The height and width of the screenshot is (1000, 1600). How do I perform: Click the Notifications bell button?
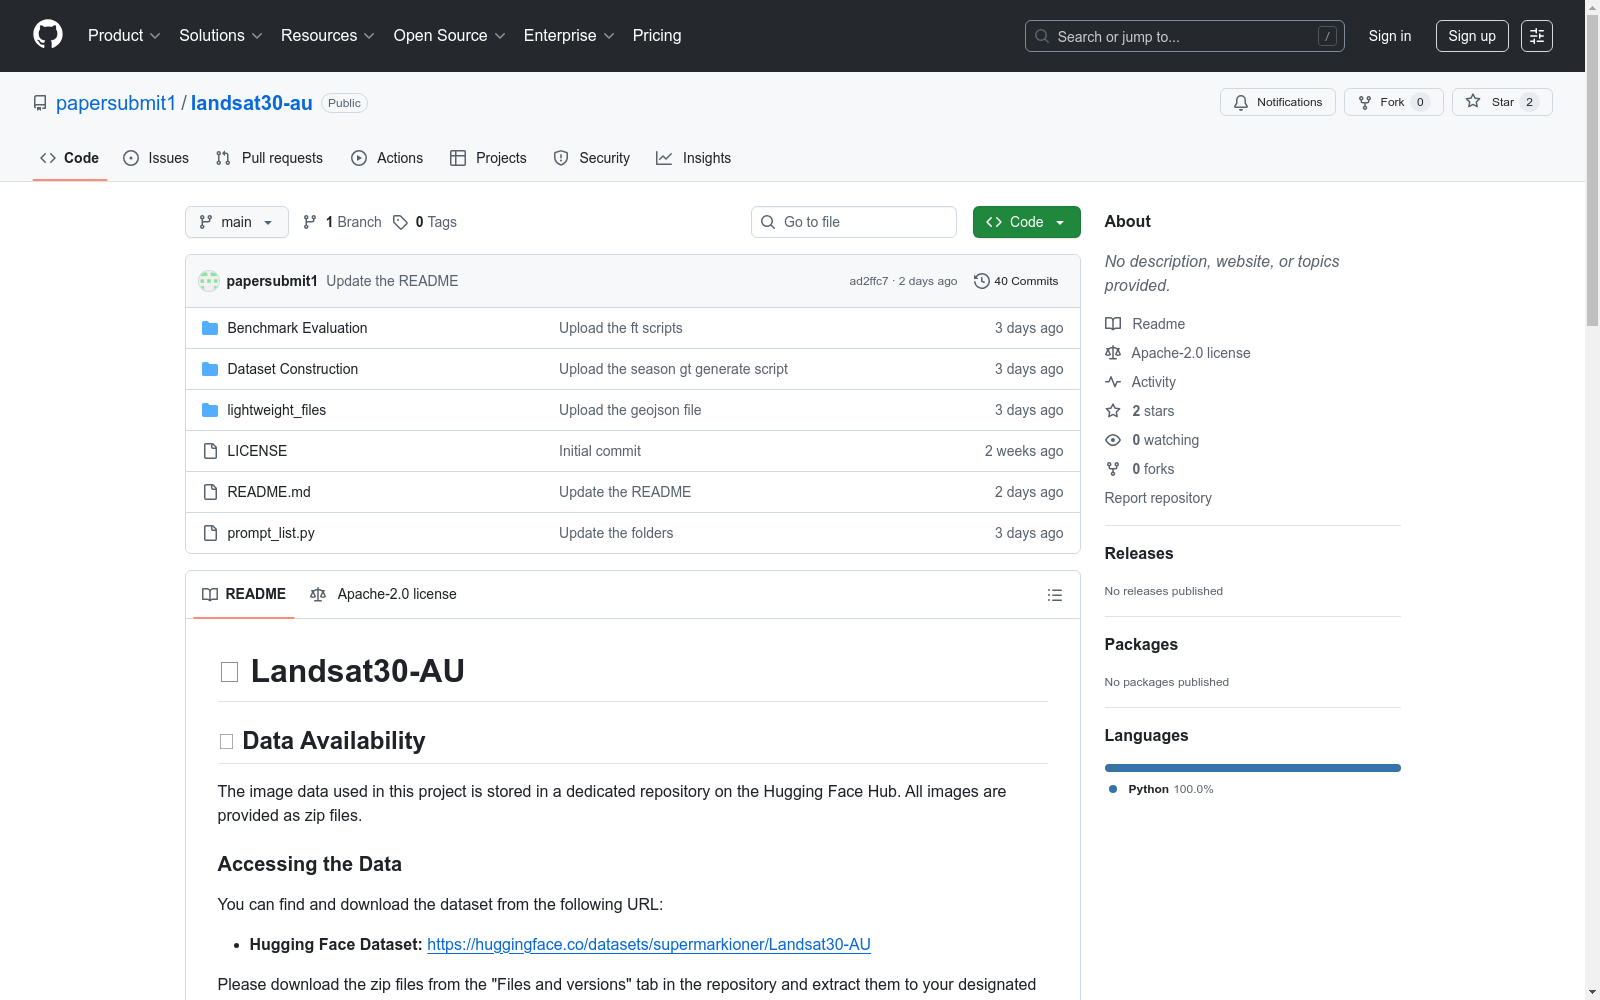coord(1277,102)
